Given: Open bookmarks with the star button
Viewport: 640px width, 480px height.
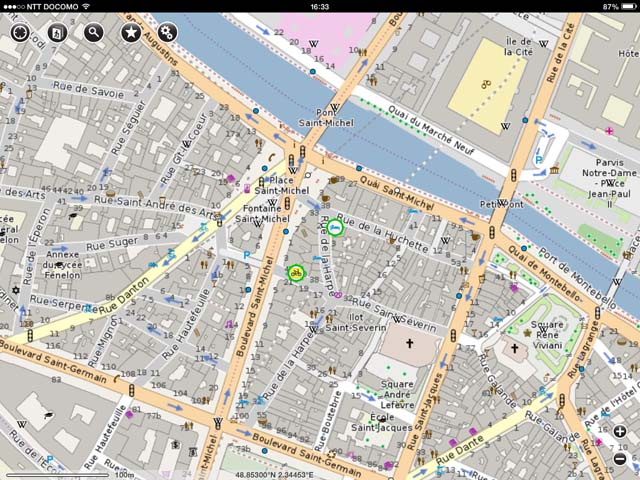Looking at the screenshot, I should click(131, 33).
